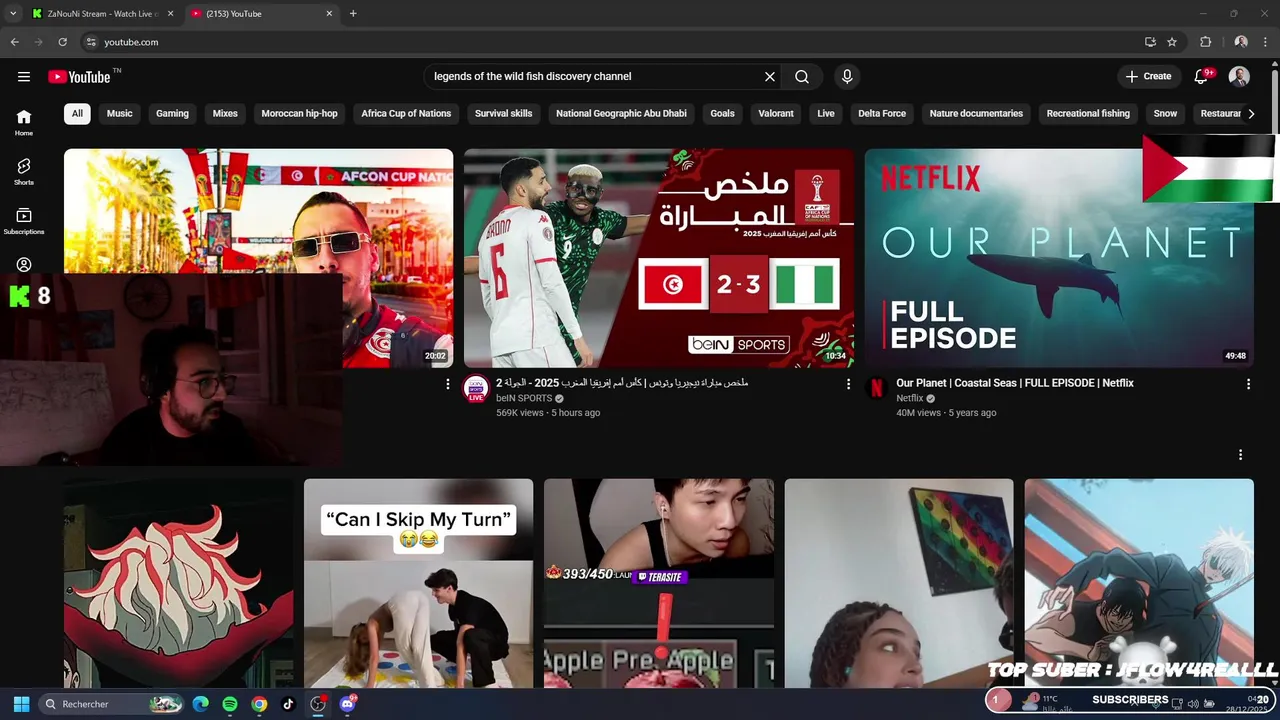Open the Chrome profile avatar

point(1241,42)
